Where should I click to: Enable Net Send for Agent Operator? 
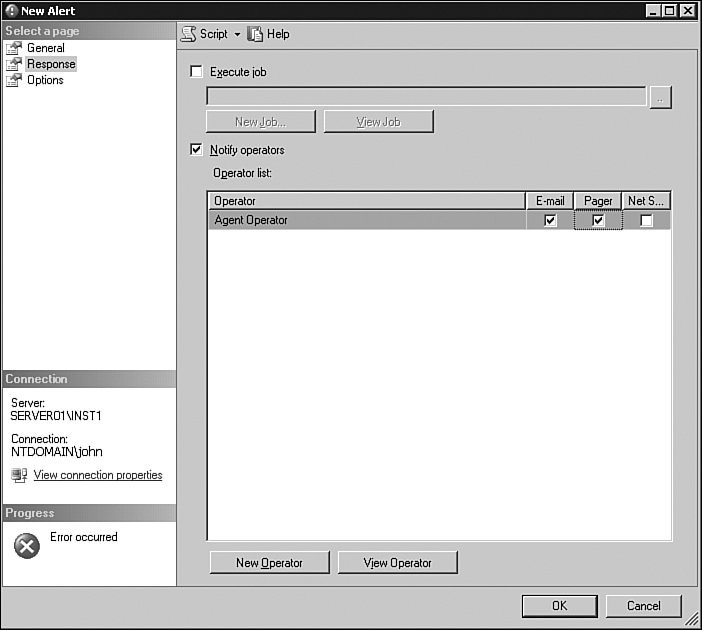pos(646,220)
